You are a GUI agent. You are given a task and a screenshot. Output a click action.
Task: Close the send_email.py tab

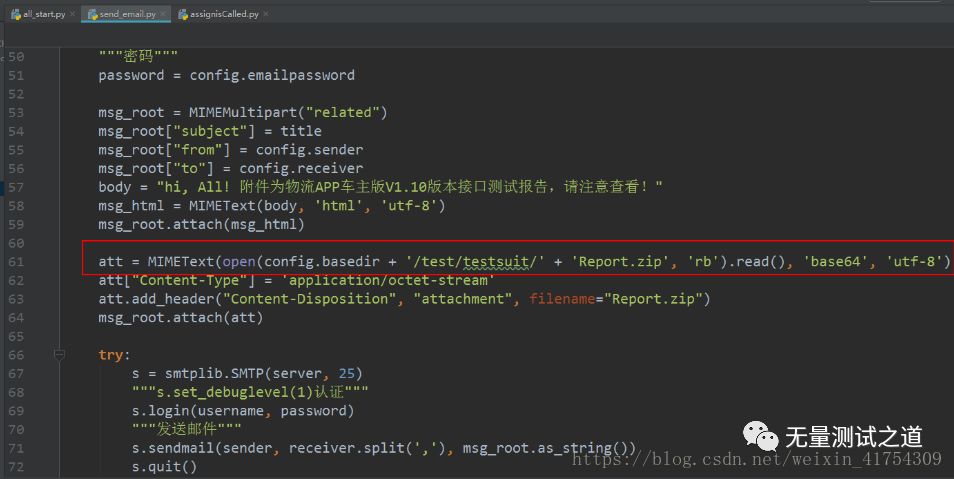pos(163,13)
